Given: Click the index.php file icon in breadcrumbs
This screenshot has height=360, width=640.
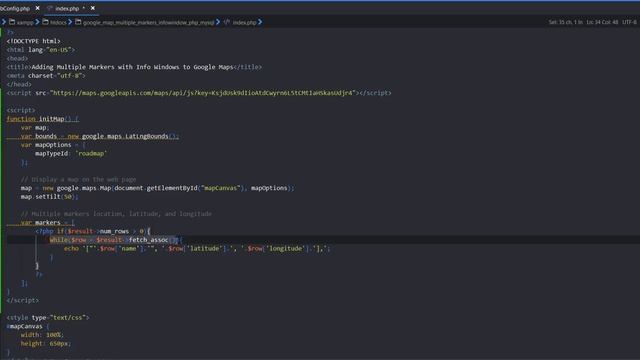Looking at the screenshot, I should click(x=227, y=22).
